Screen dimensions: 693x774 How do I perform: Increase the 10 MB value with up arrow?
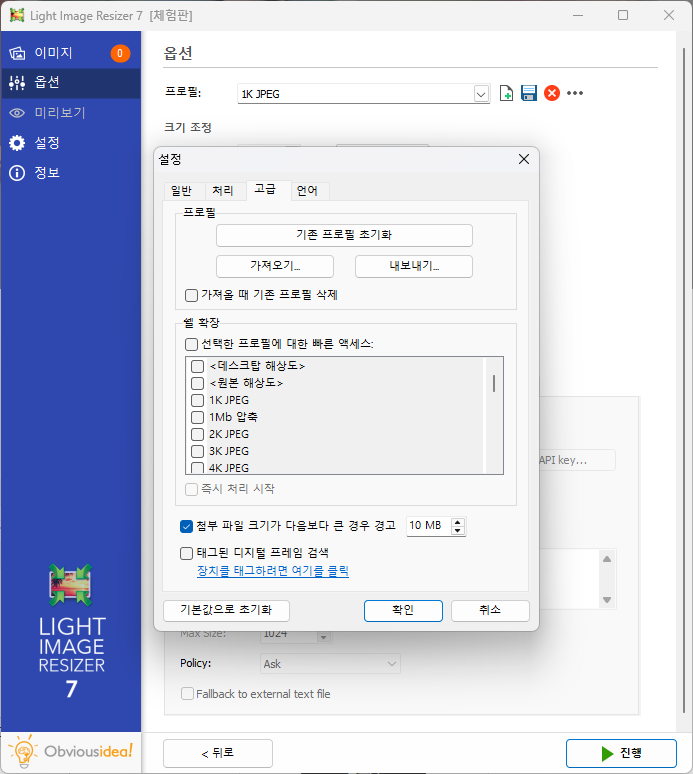pyautogui.click(x=458, y=522)
